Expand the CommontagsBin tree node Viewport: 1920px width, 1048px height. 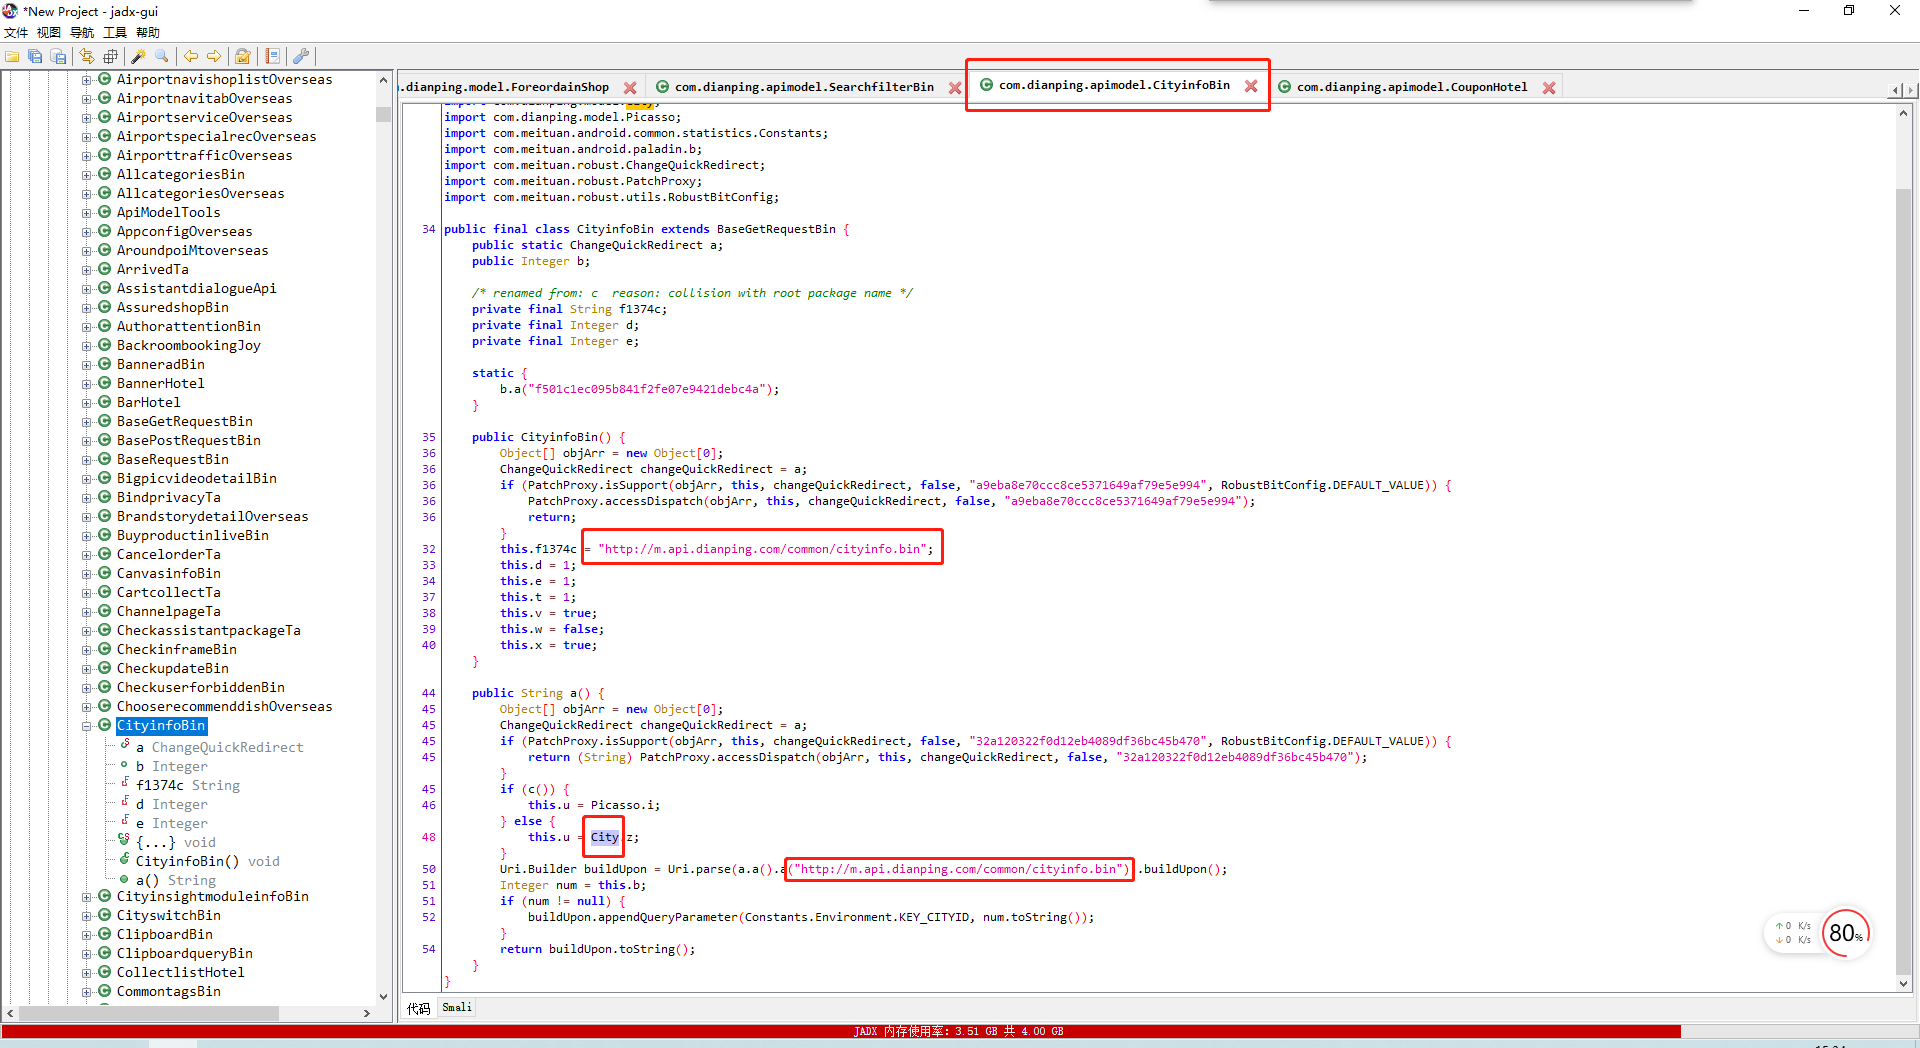click(x=87, y=992)
